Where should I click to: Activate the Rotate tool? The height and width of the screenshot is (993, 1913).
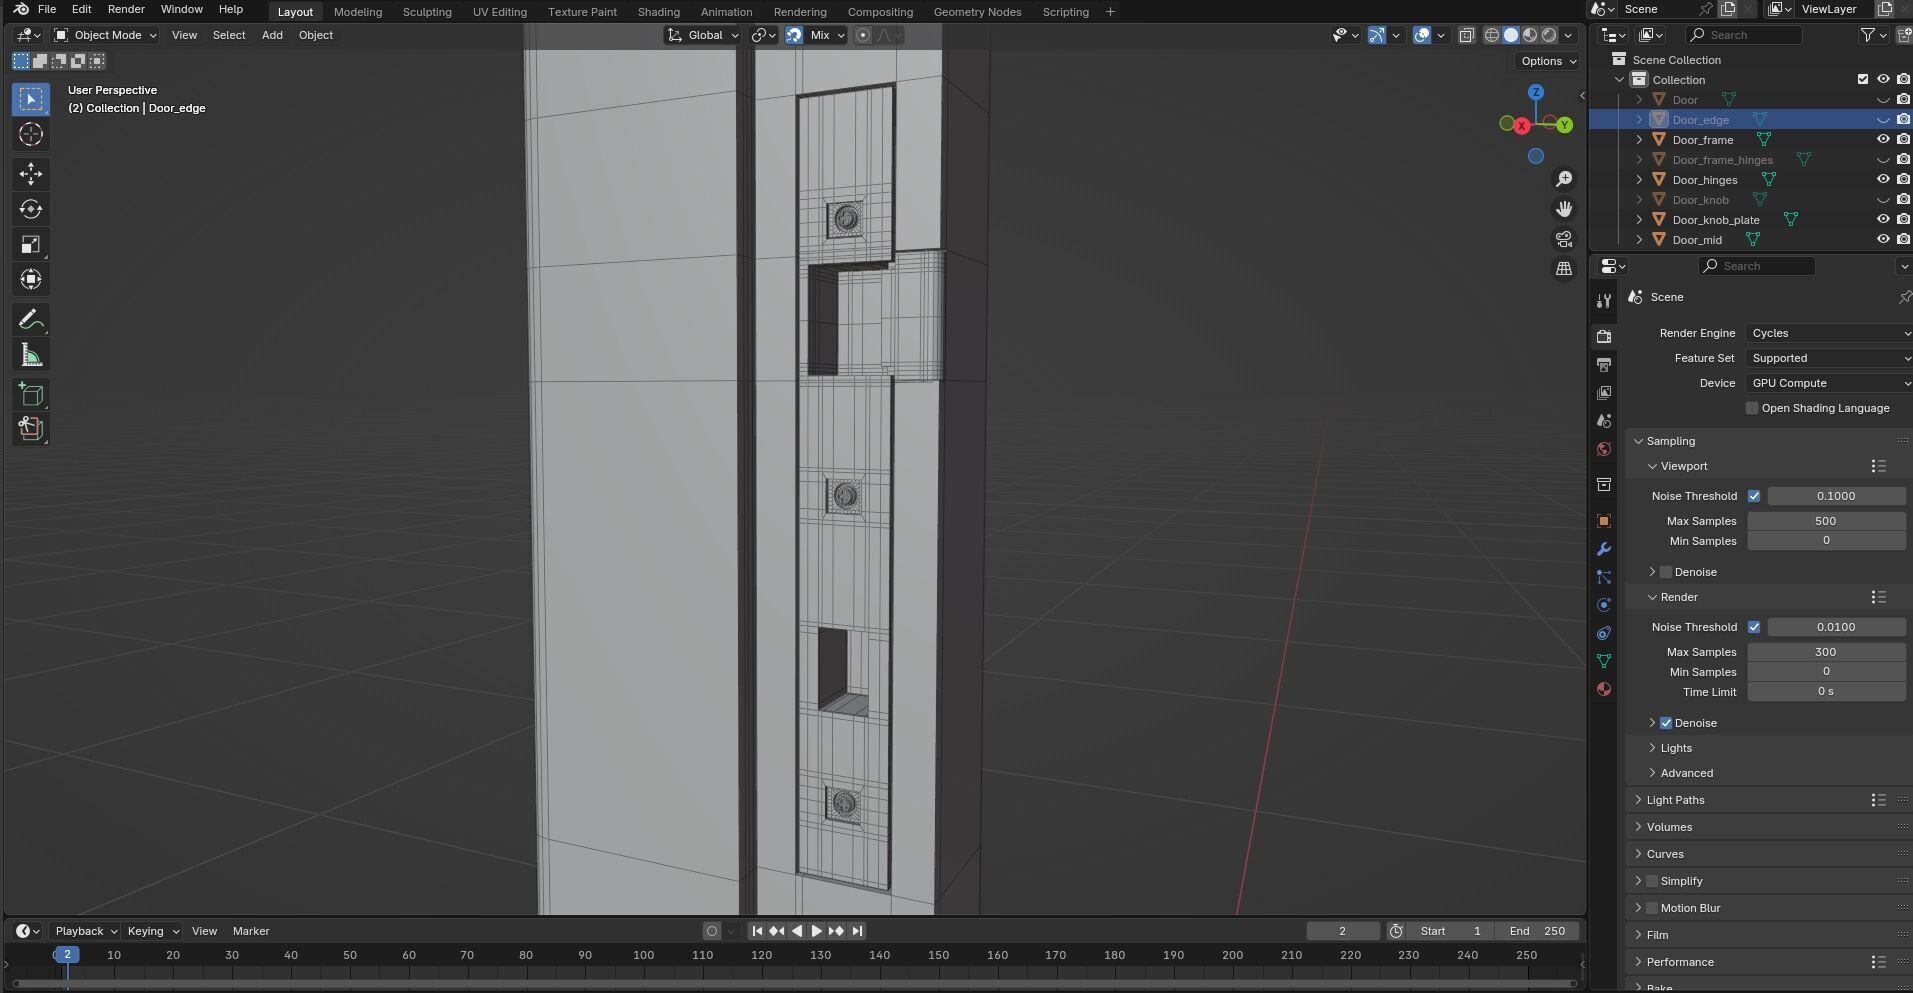pos(31,209)
